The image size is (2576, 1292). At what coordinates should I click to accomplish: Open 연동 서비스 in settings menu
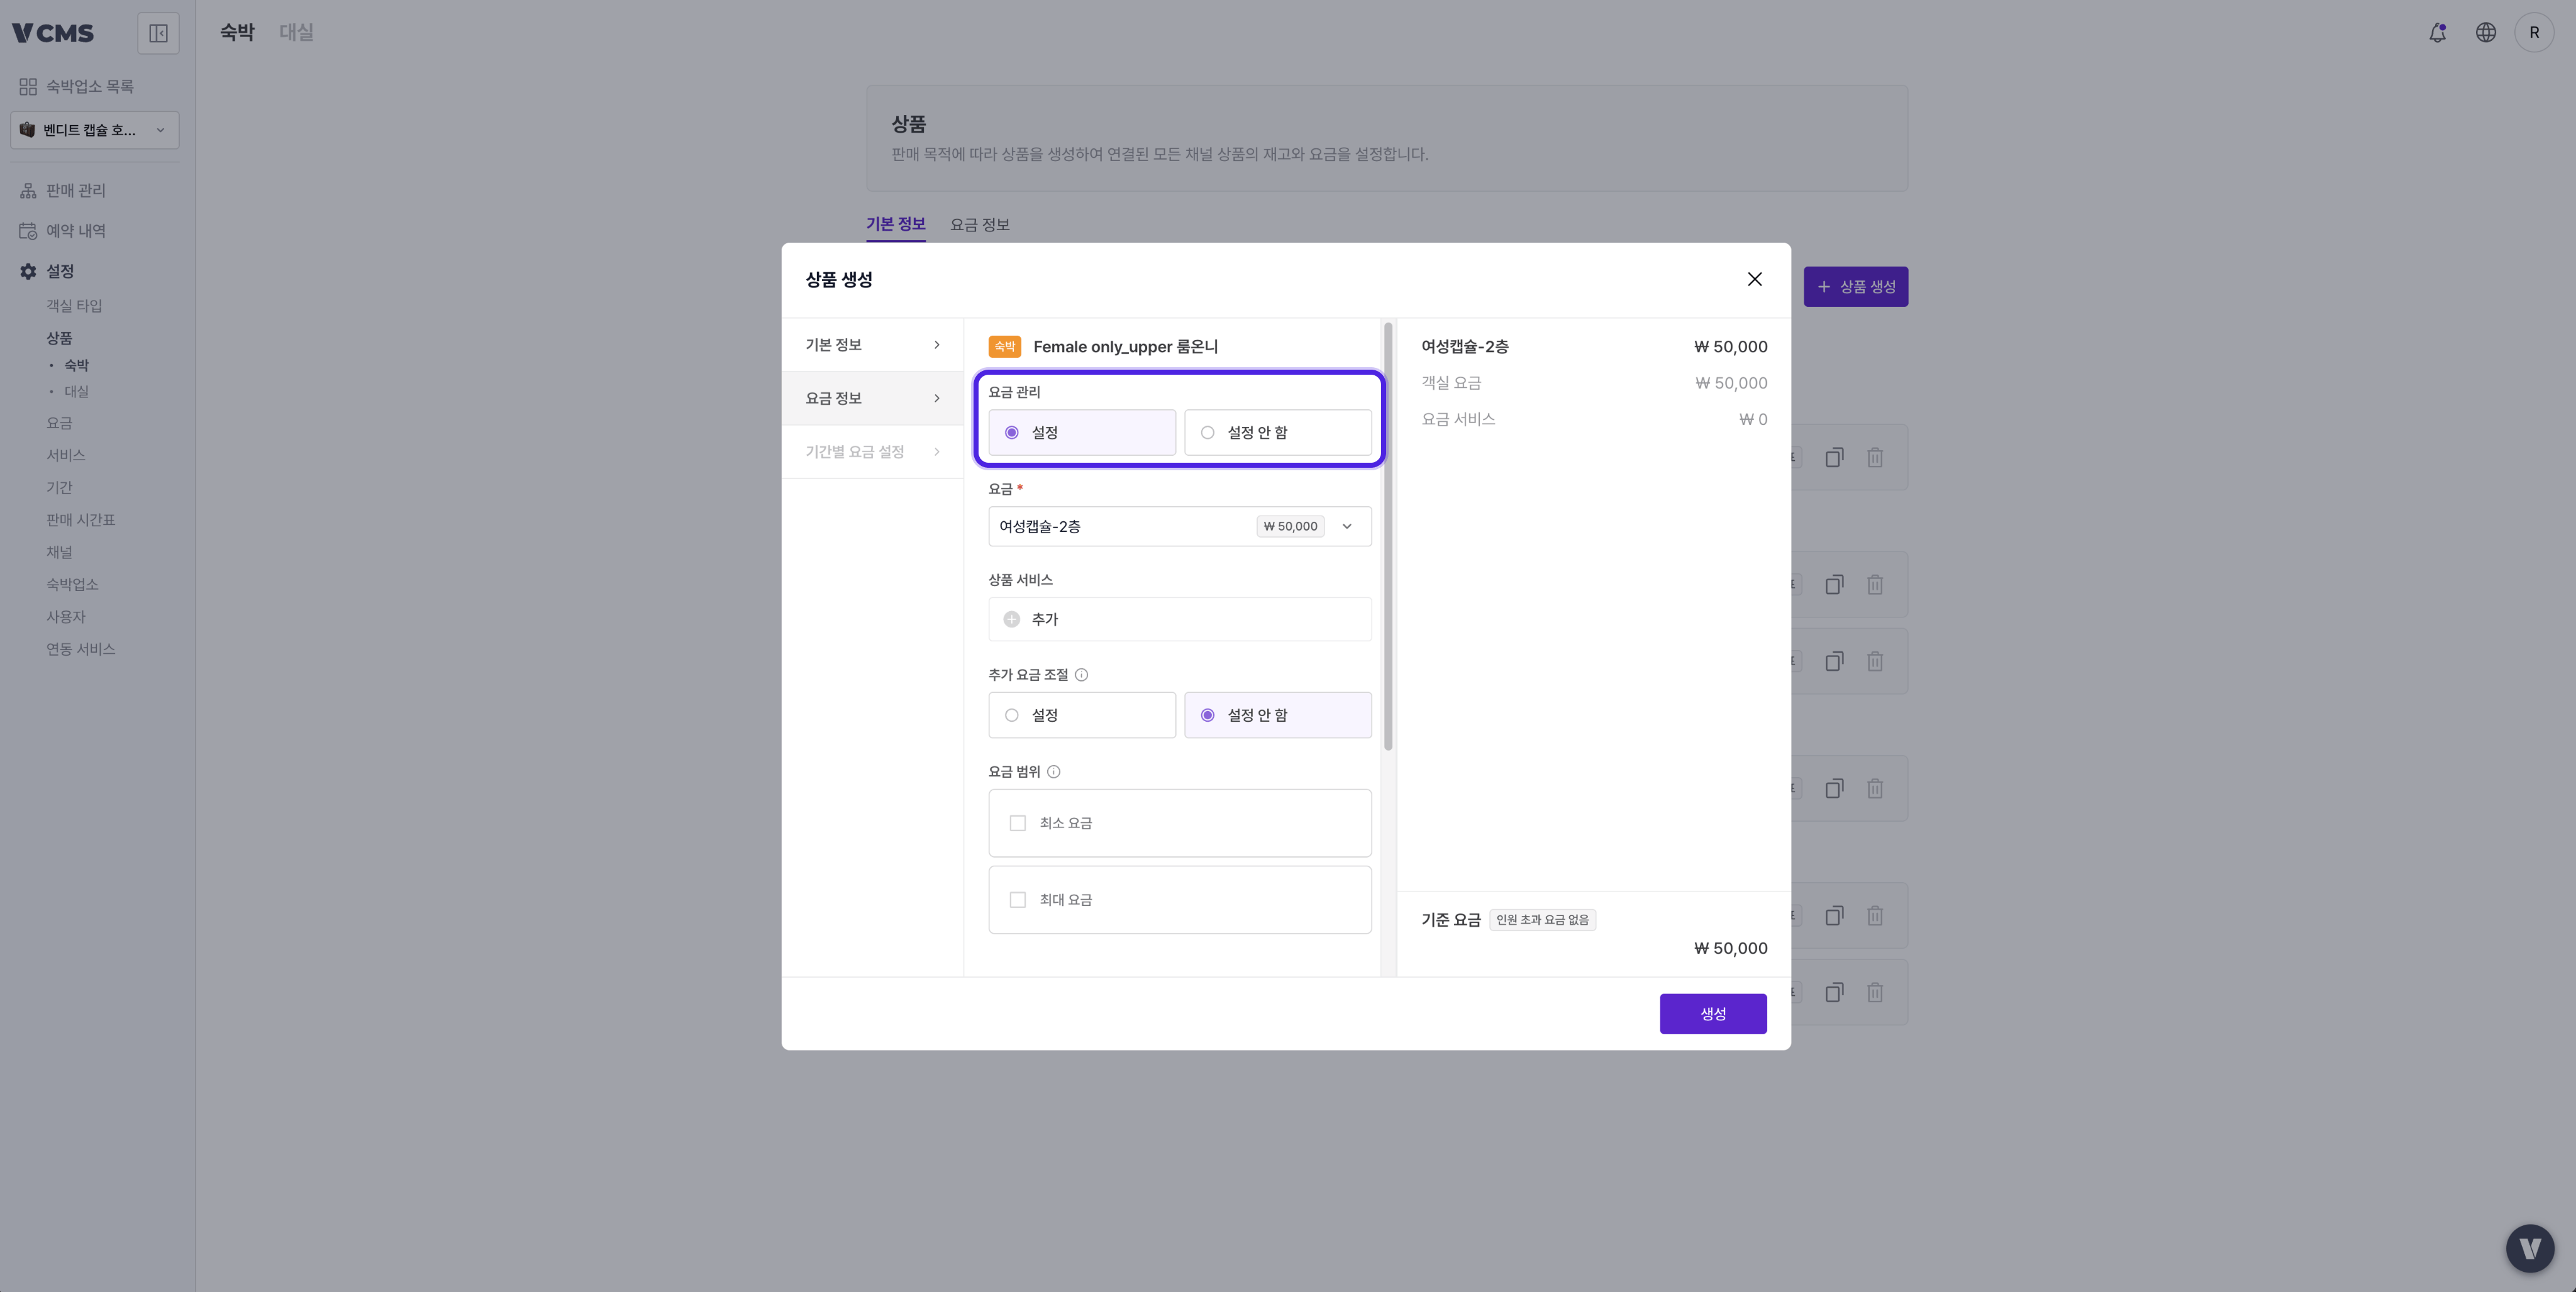(81, 649)
